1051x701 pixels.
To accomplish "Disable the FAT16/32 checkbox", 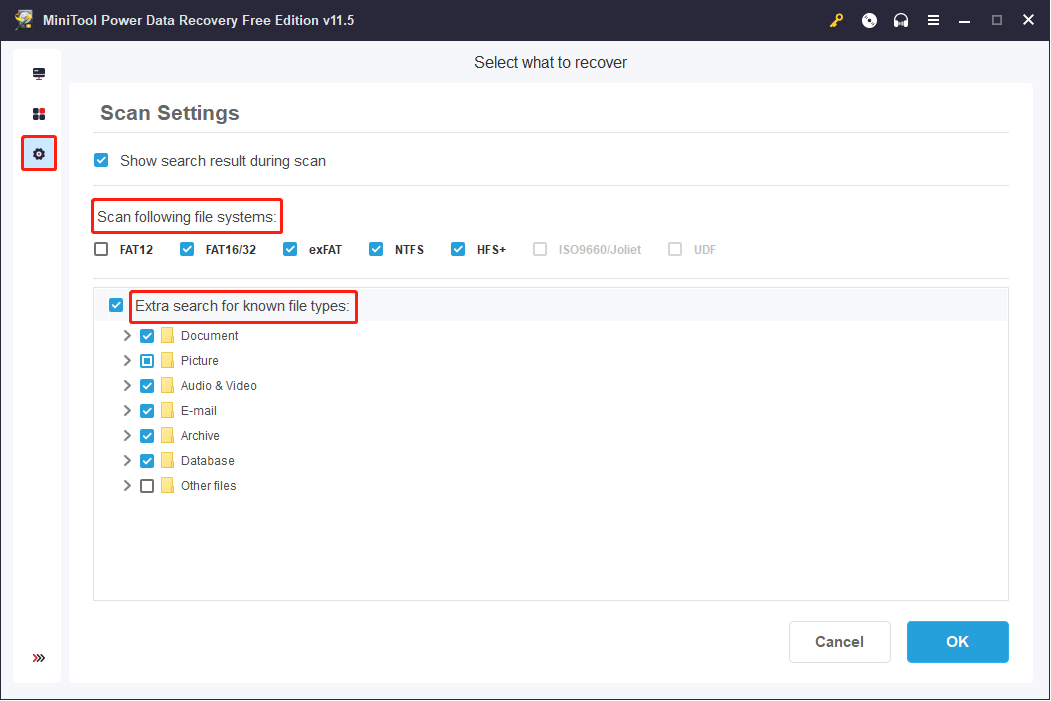I will pos(187,248).
